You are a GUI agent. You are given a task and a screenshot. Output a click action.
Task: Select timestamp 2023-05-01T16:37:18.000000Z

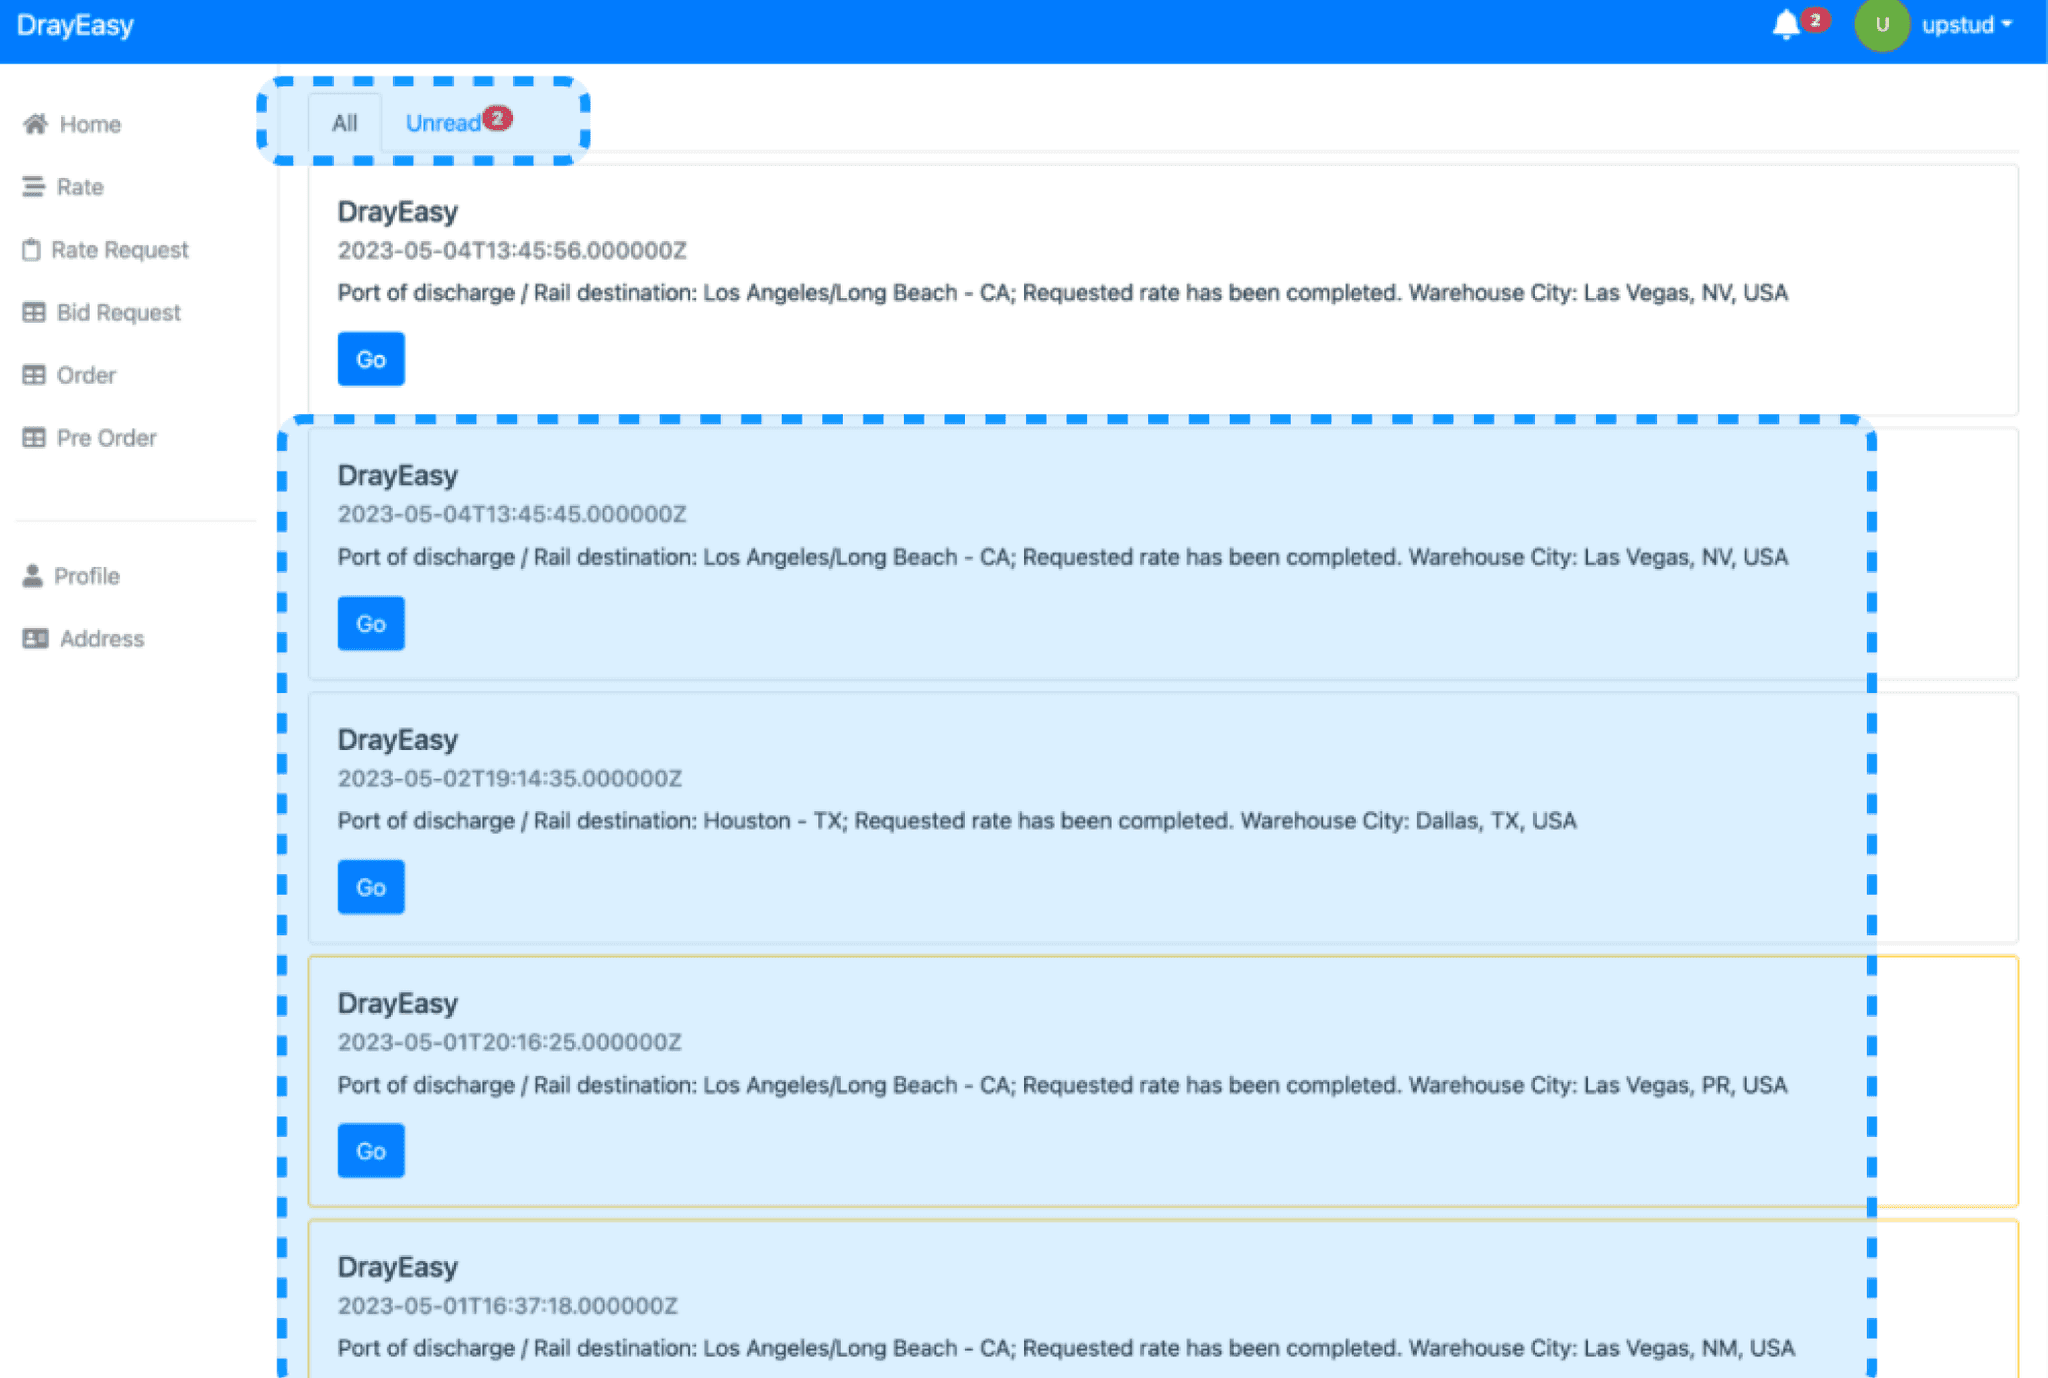point(508,1306)
